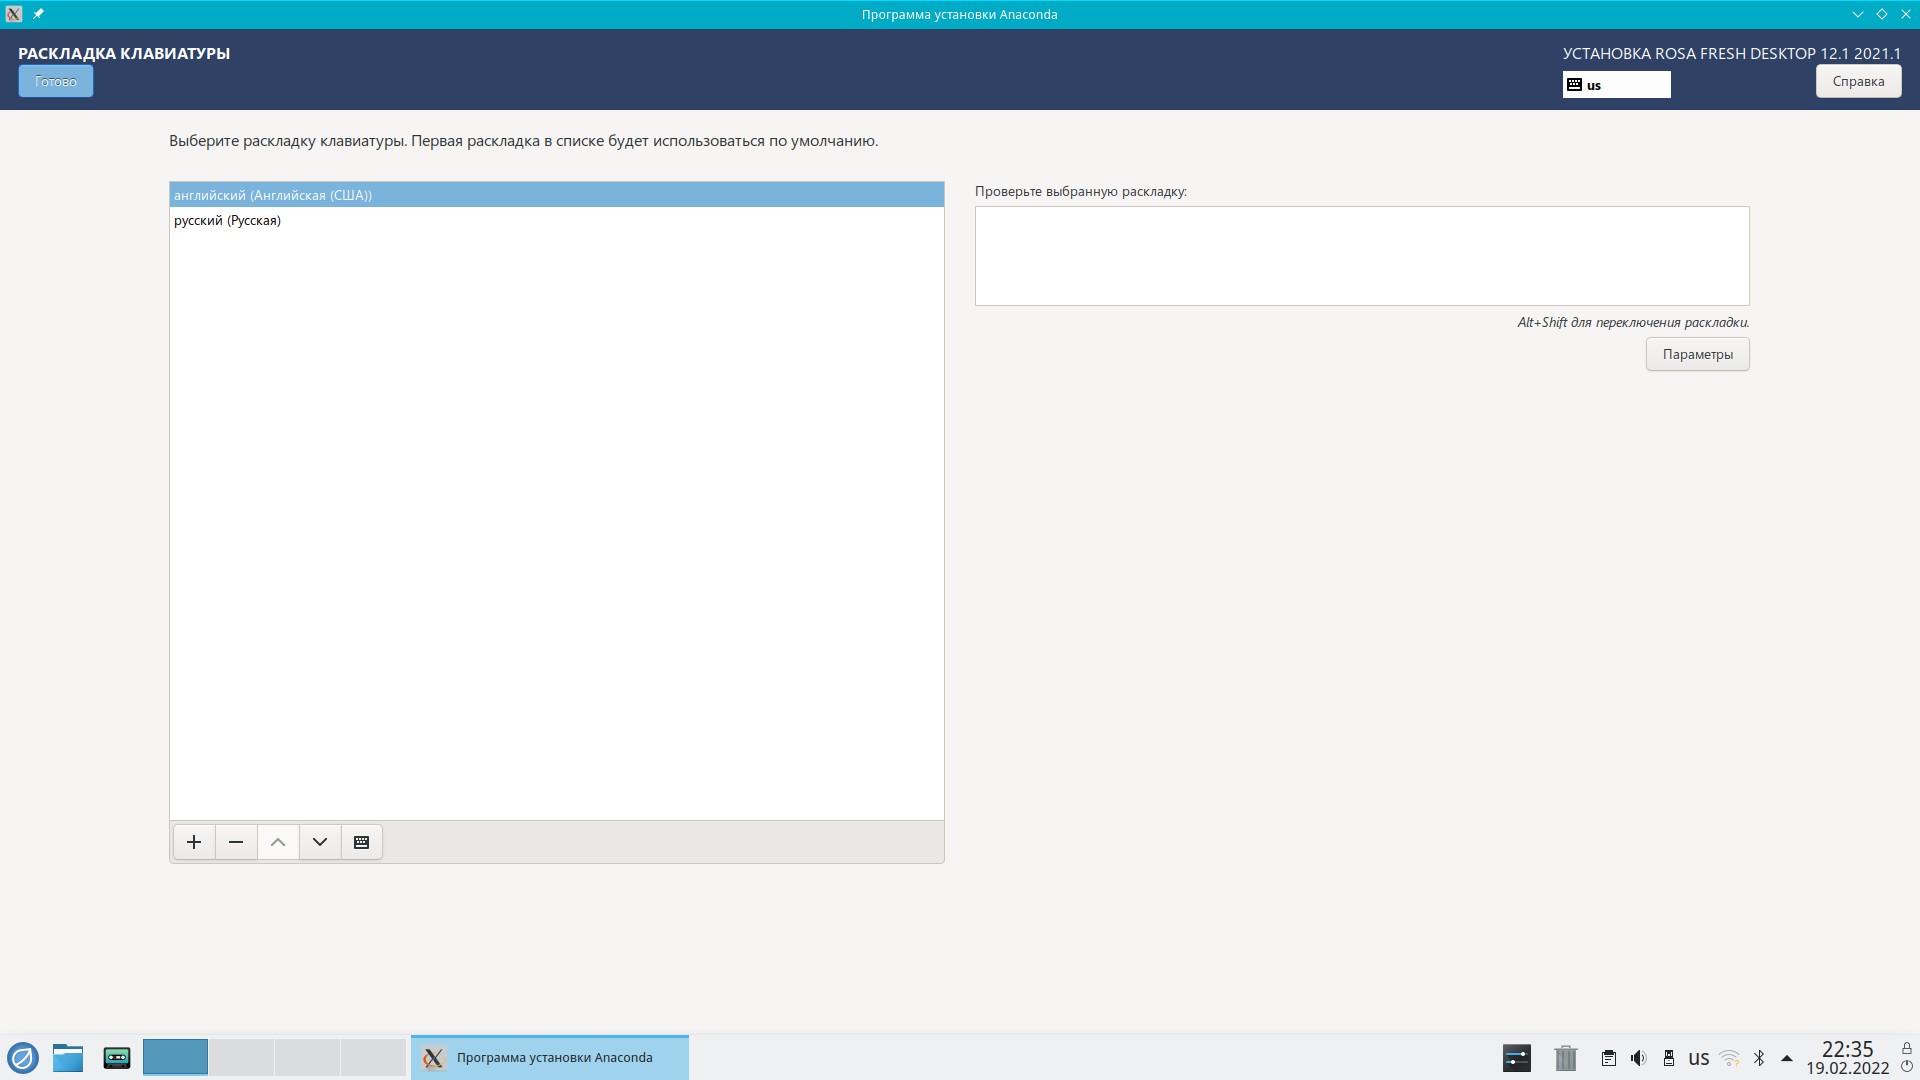Toggle the tray 'us' keyboard layout indicator
The image size is (1920, 1080).
pyautogui.click(x=1698, y=1058)
